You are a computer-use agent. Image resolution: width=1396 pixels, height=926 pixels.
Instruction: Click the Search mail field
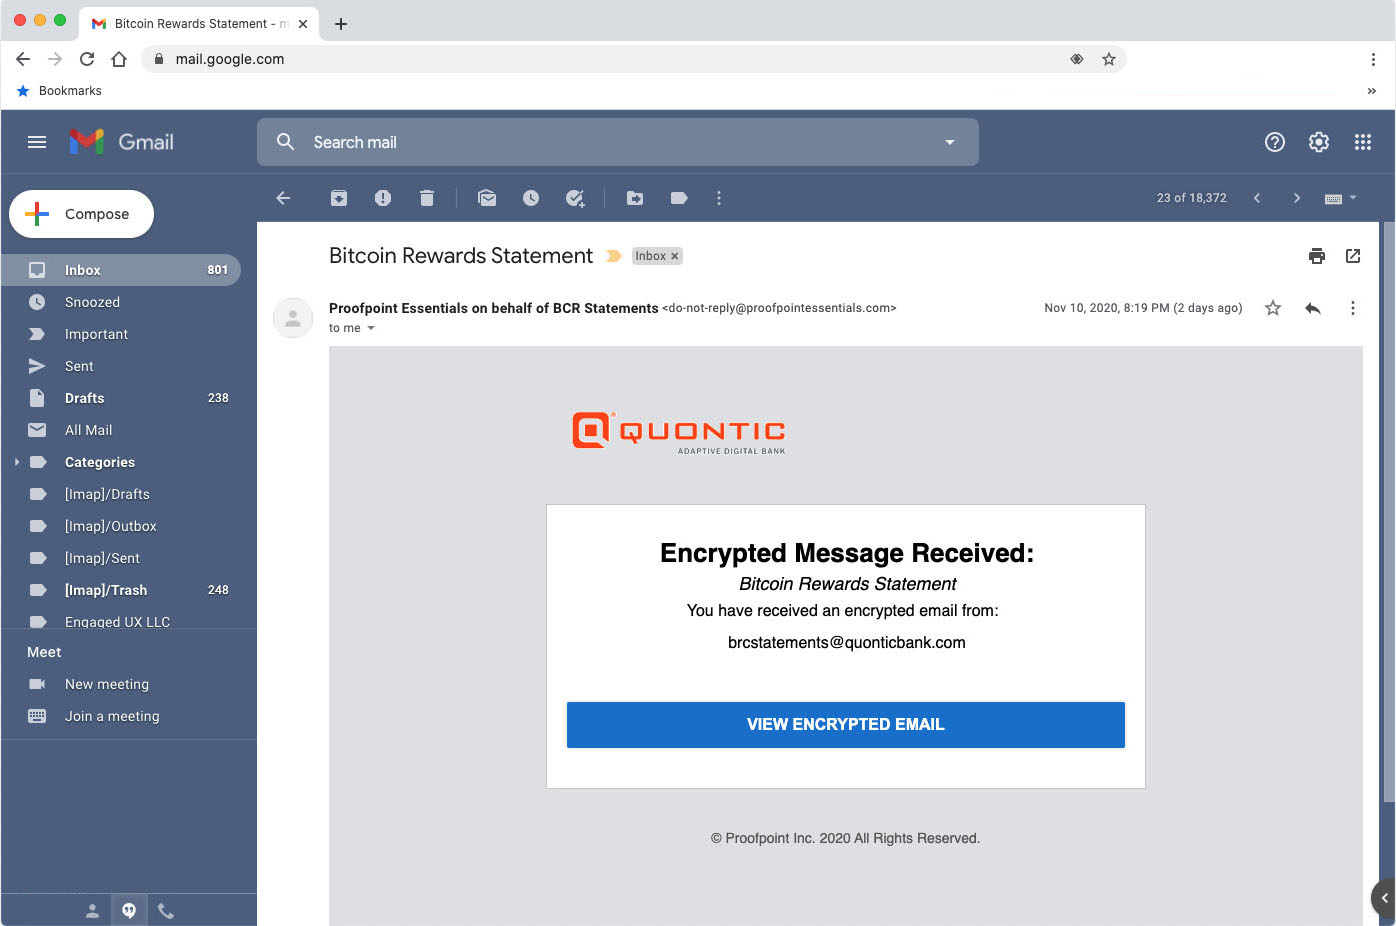pos(618,142)
